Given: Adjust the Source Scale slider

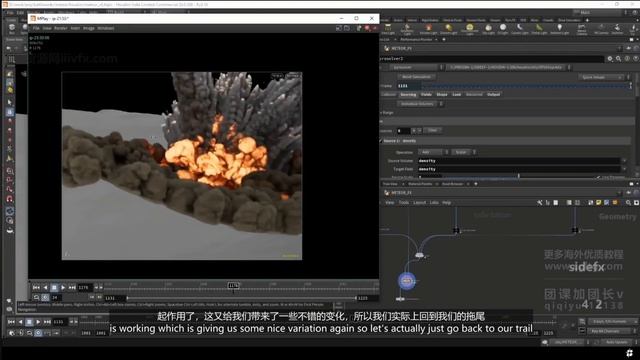Looking at the screenshot, I should coord(518,177).
